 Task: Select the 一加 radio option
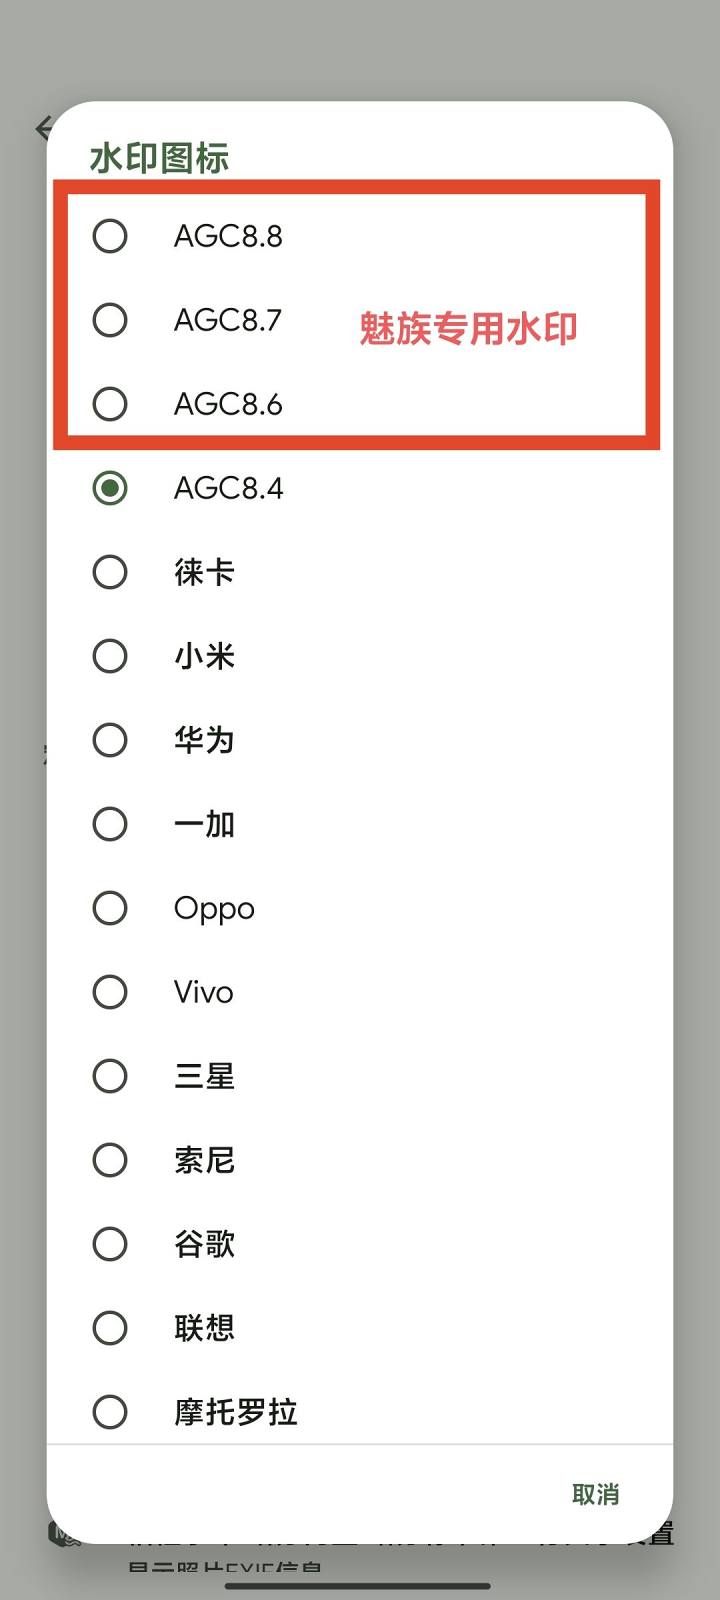(x=110, y=824)
